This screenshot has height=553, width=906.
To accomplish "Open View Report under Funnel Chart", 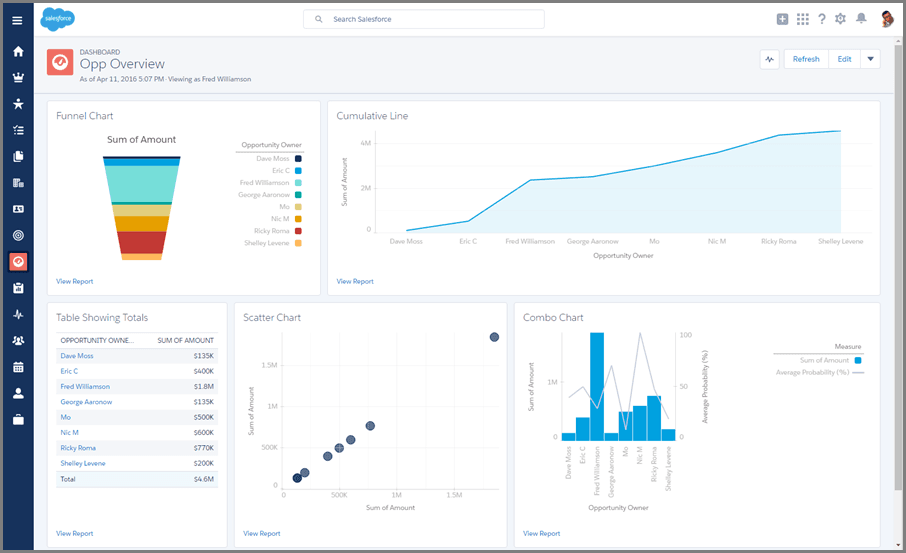I will (x=75, y=281).
